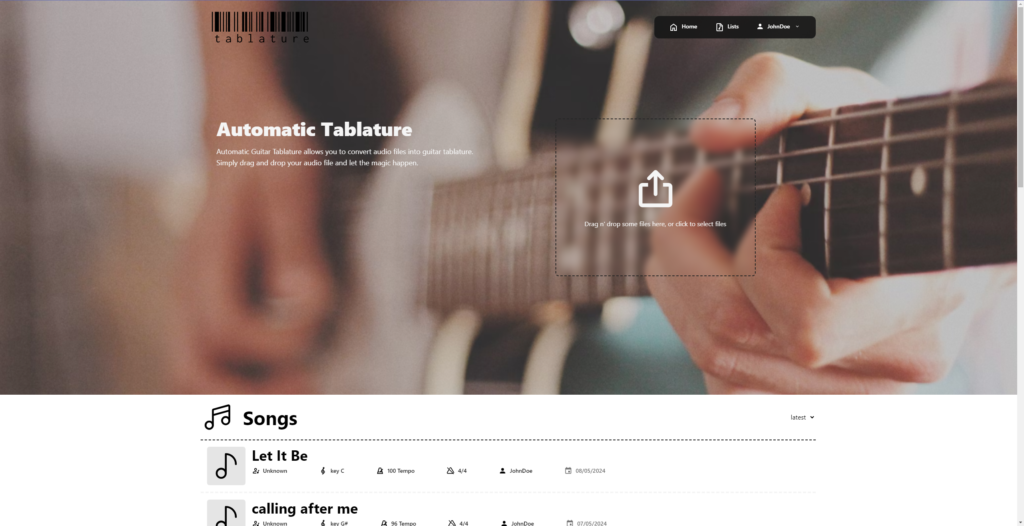Click the key C clef icon
This screenshot has height=526, width=1024.
tap(323, 470)
